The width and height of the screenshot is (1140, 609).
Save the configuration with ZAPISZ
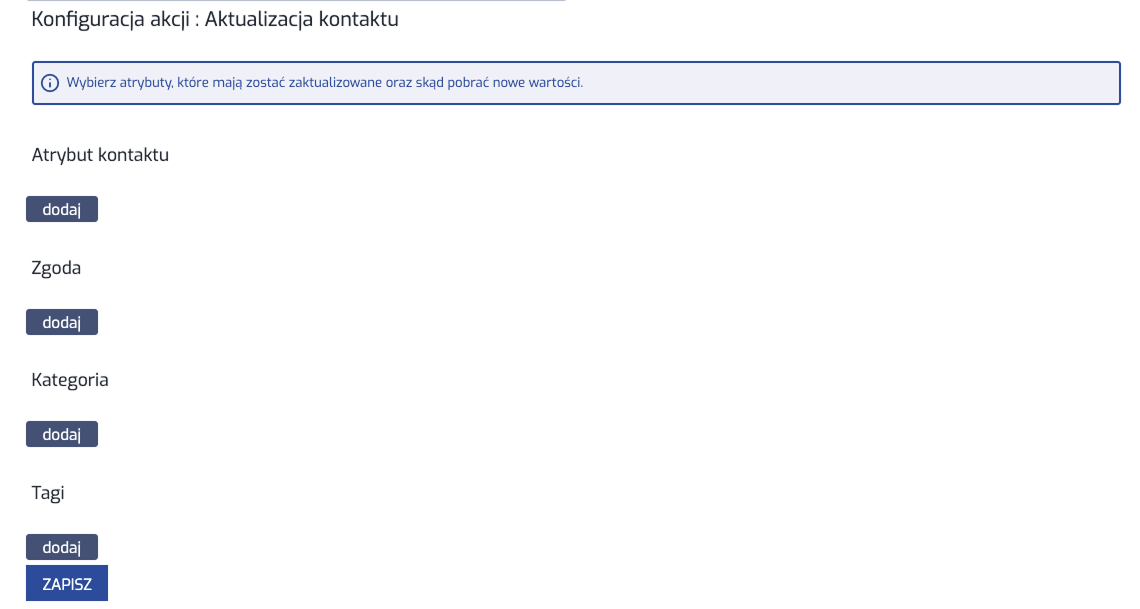click(67, 584)
